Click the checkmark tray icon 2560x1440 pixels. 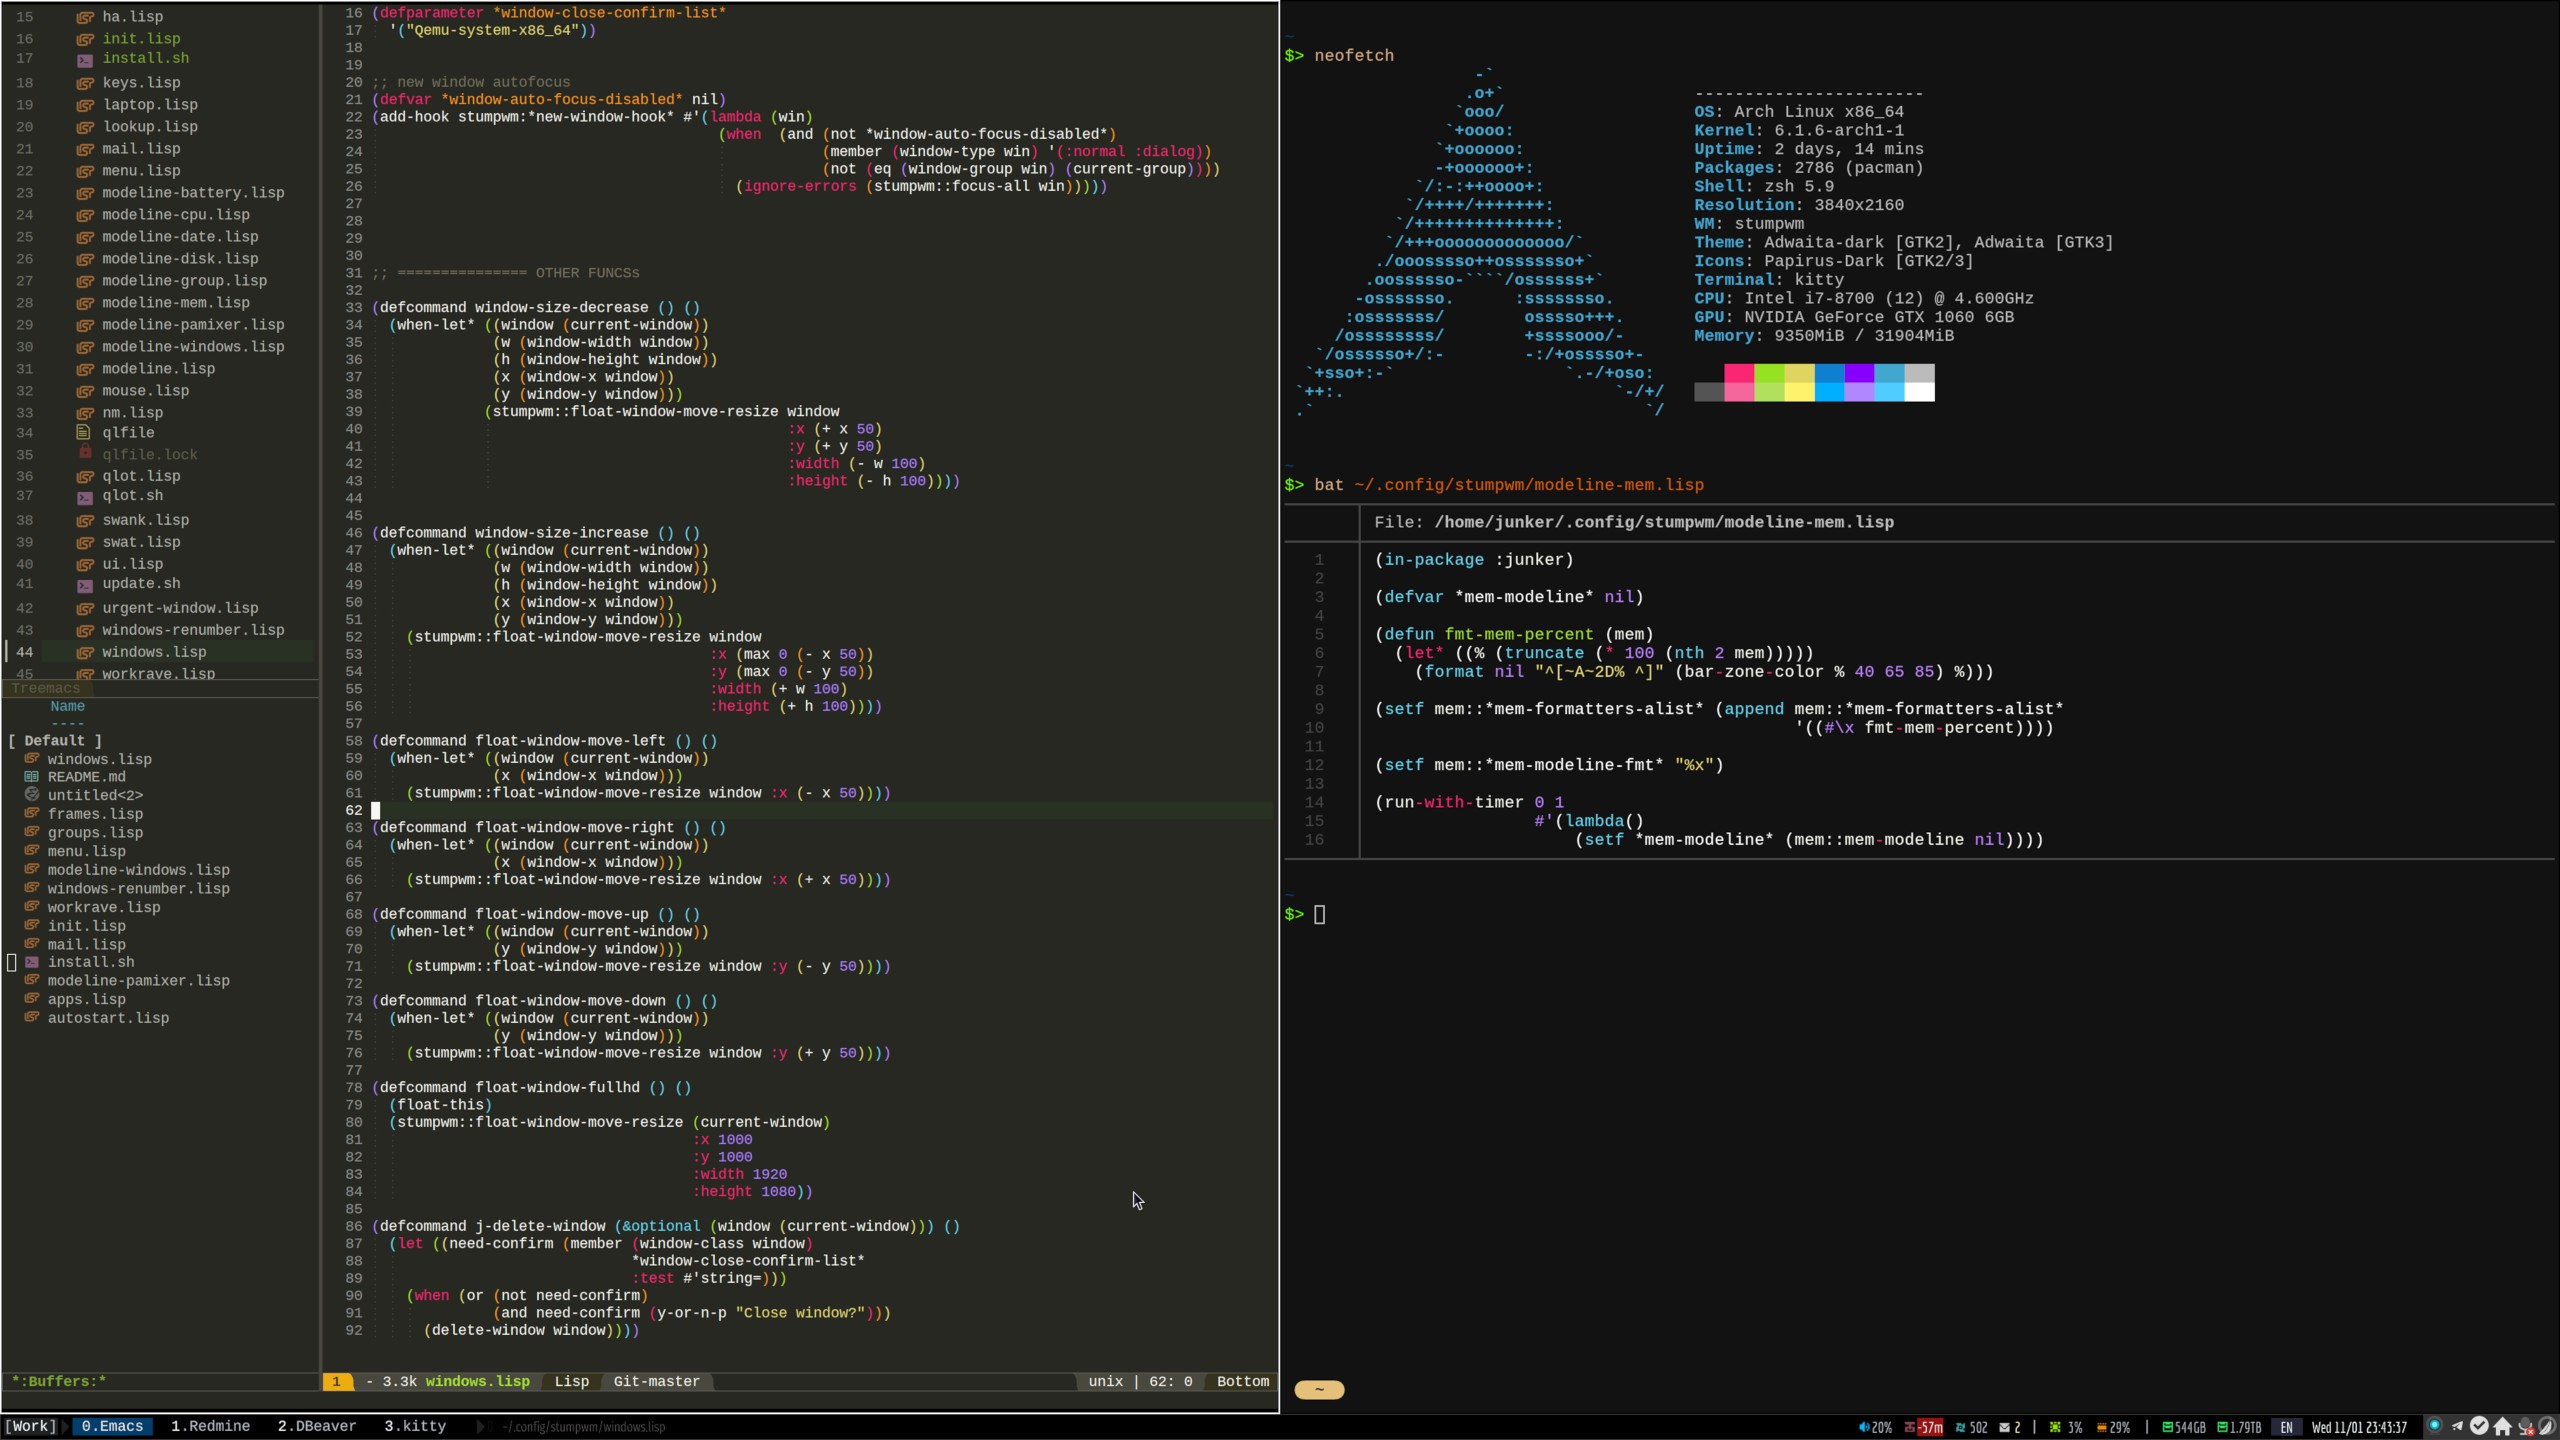[x=2479, y=1426]
